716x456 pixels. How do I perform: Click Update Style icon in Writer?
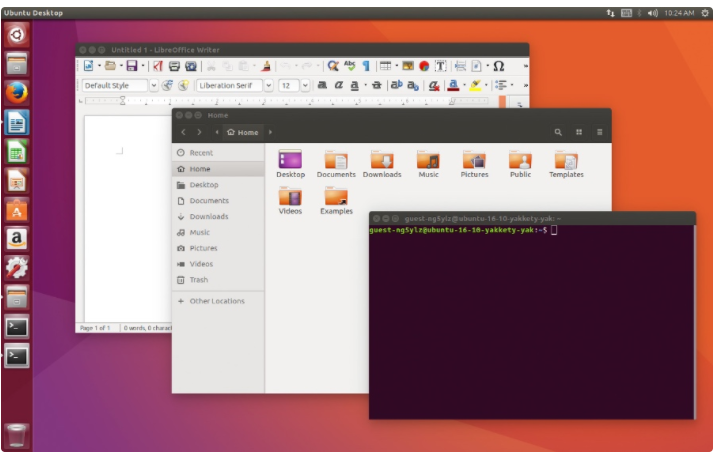pos(168,85)
